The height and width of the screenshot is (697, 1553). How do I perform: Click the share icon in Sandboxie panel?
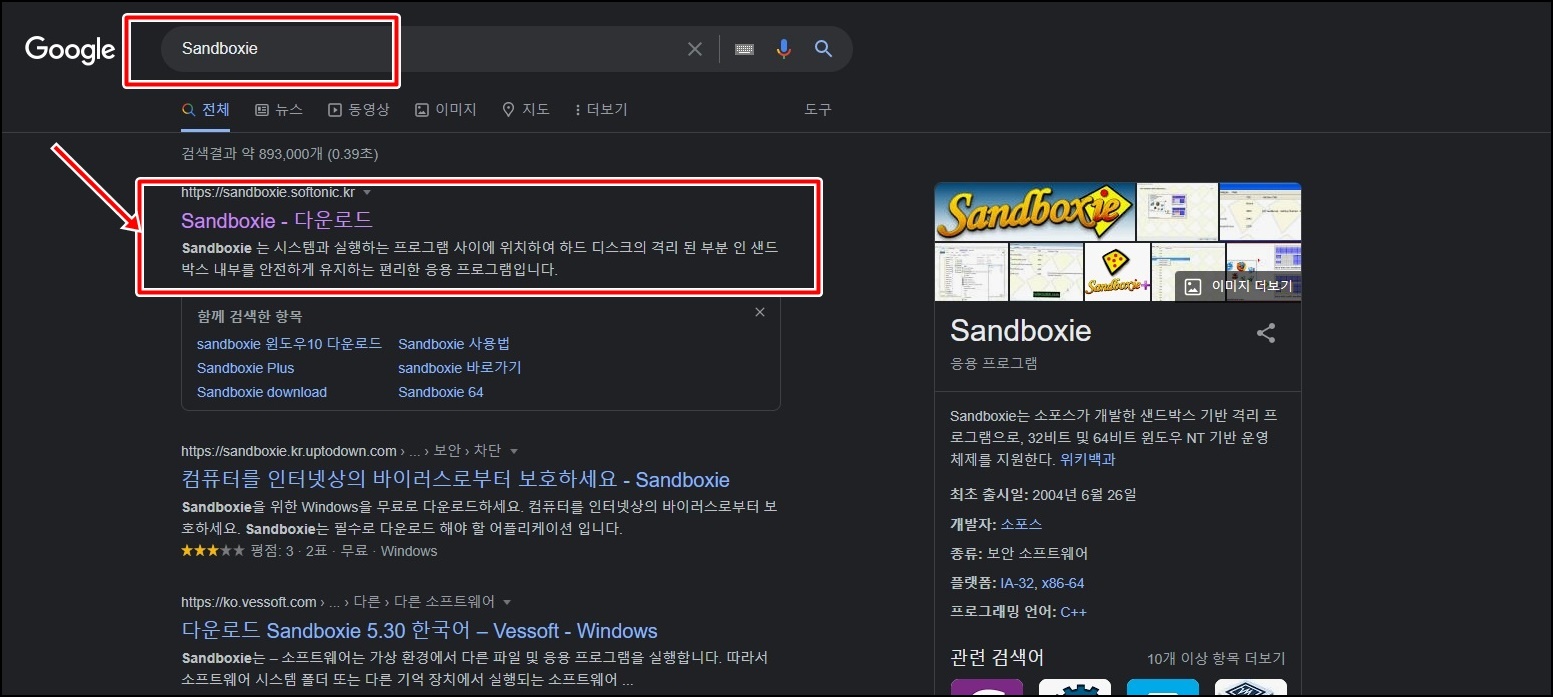pyautogui.click(x=1266, y=333)
